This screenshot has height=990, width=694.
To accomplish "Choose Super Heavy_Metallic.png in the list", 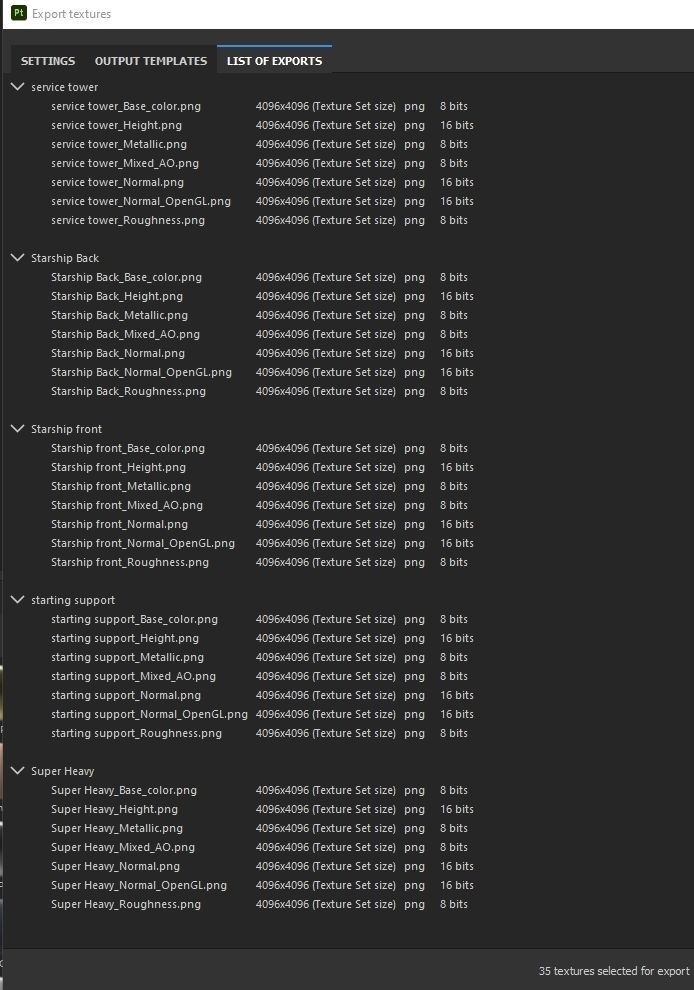I will pos(117,828).
